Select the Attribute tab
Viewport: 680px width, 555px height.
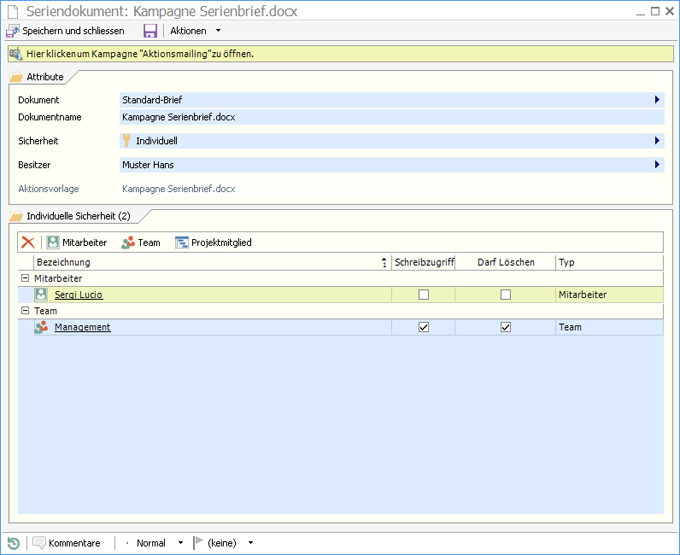pos(44,76)
